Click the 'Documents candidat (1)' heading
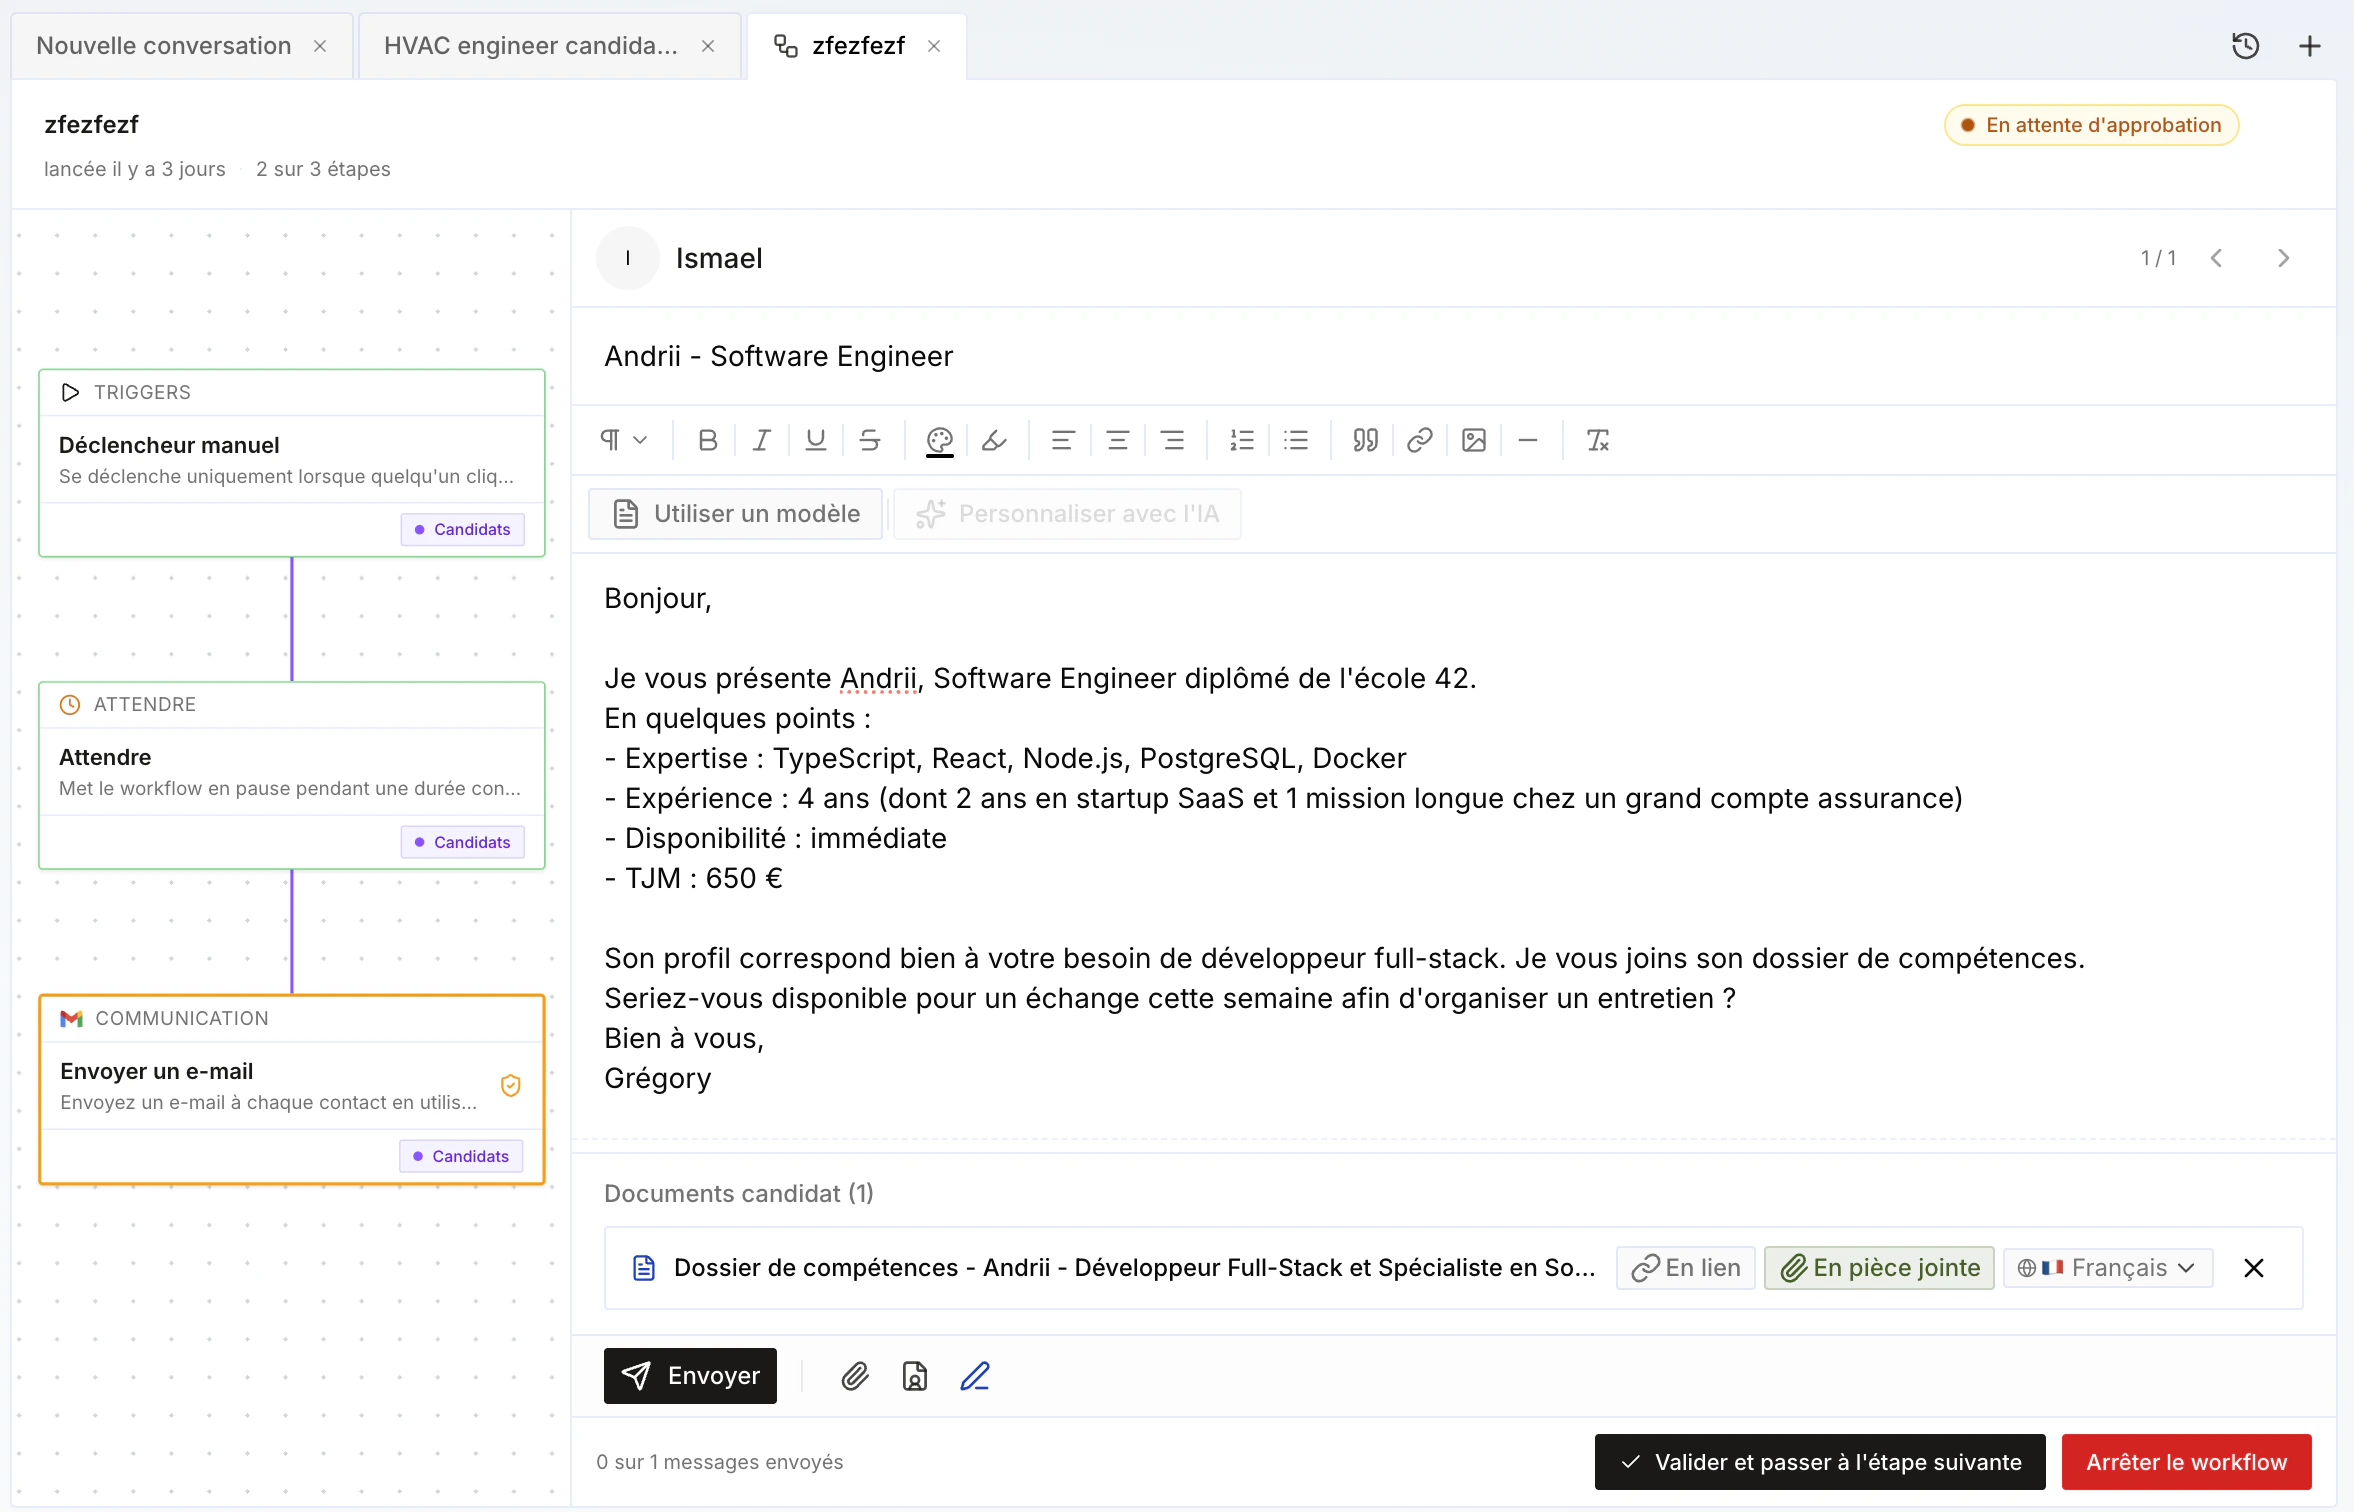The image size is (2354, 1512). [x=739, y=1193]
